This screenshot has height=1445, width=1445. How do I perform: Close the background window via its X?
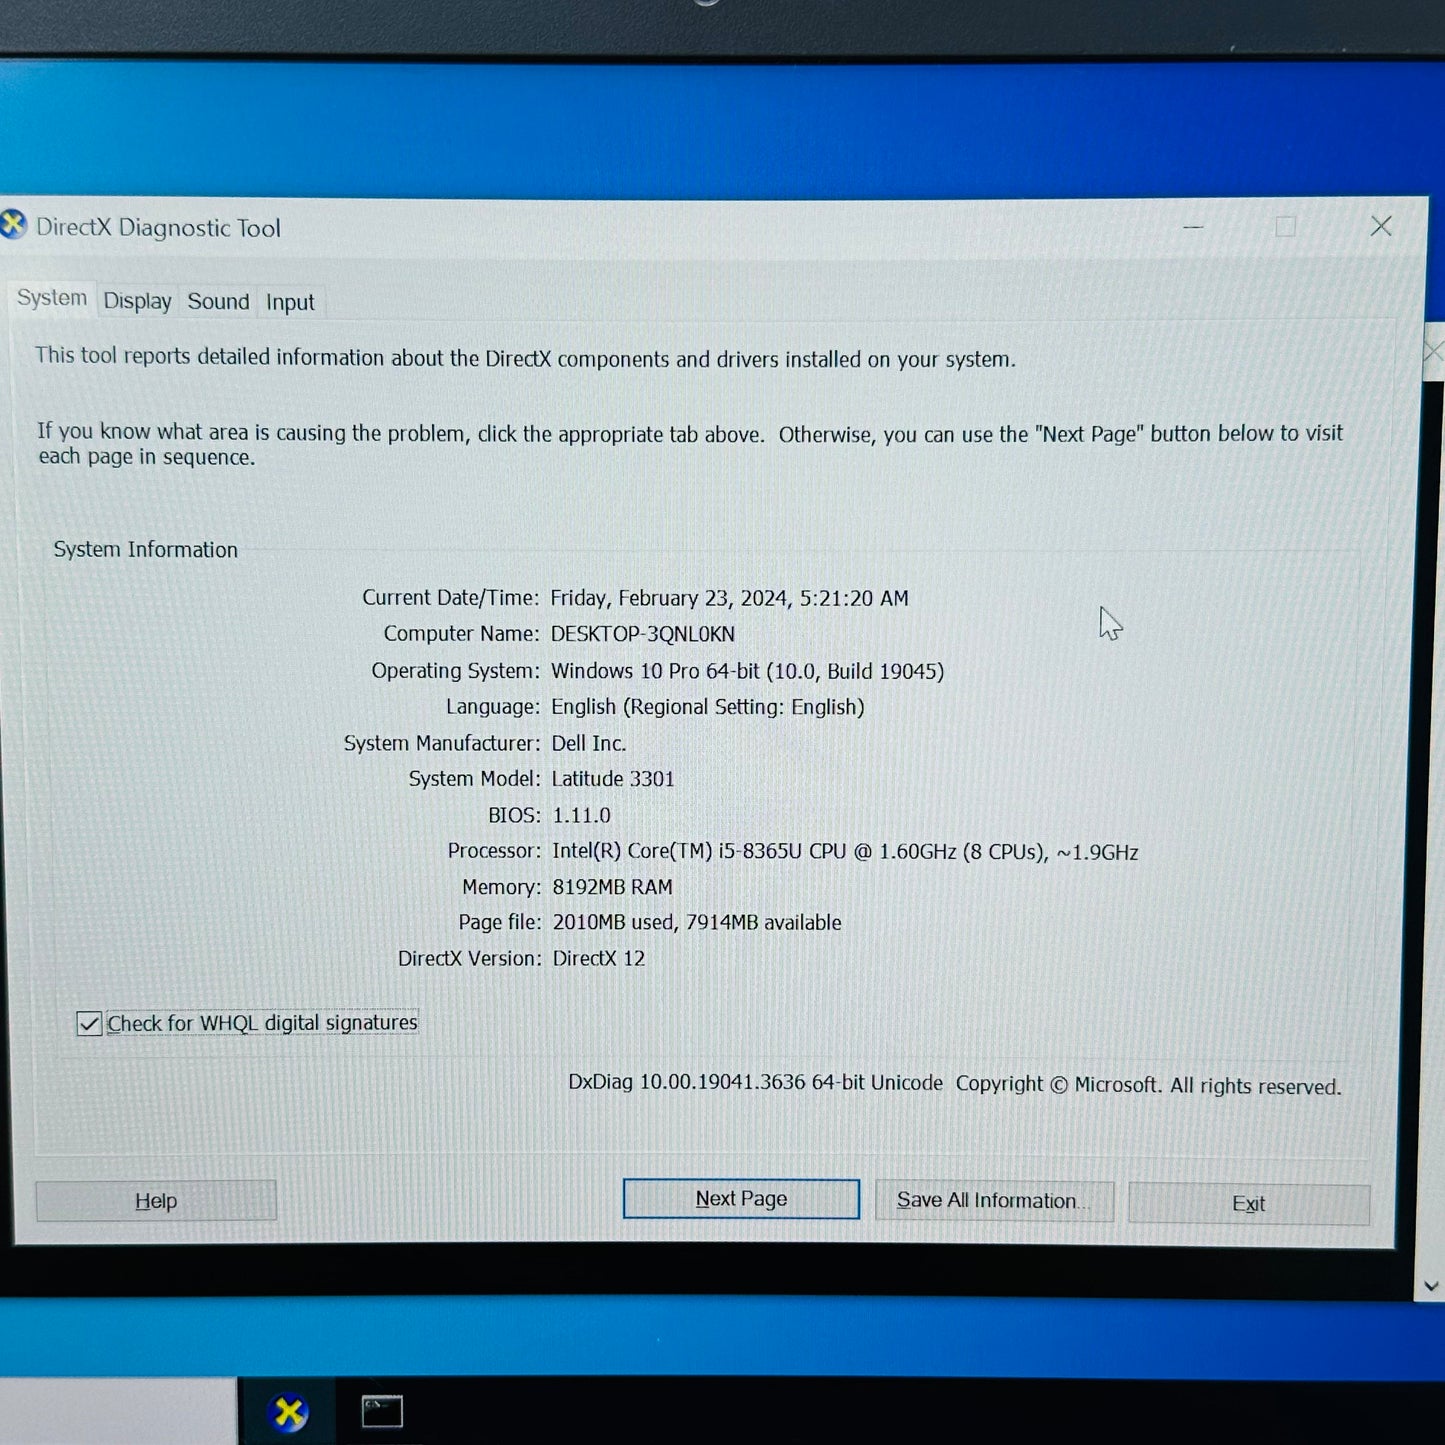tap(1432, 351)
